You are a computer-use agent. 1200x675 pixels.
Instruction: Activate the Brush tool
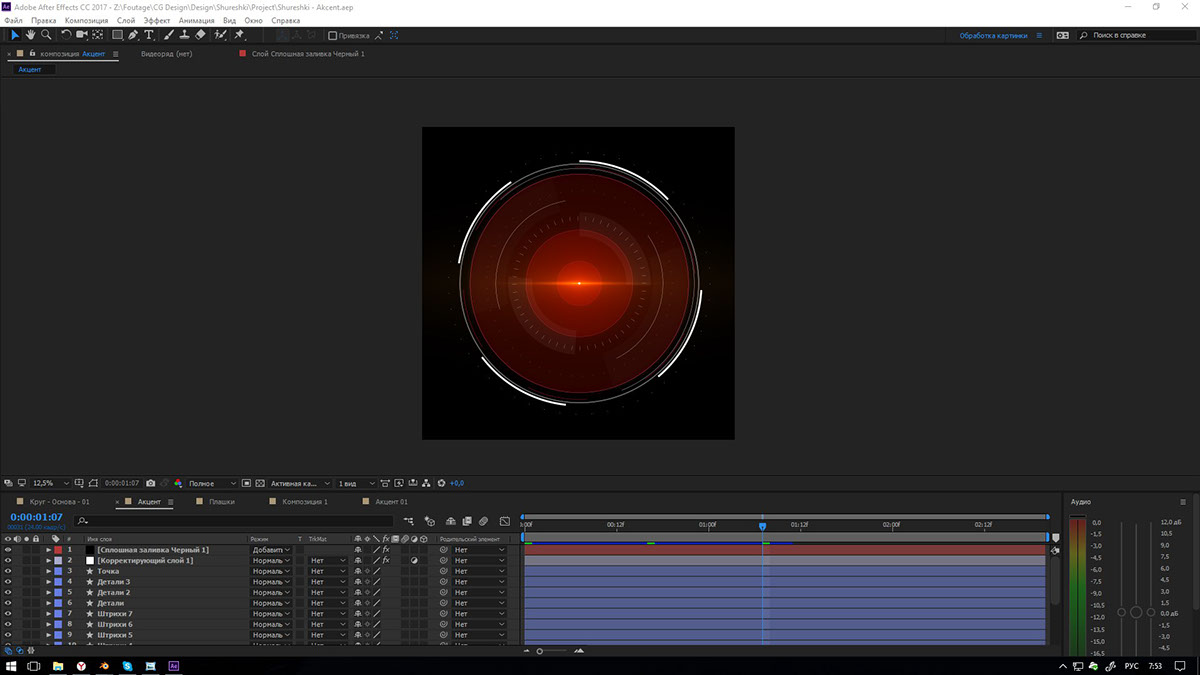(x=168, y=35)
